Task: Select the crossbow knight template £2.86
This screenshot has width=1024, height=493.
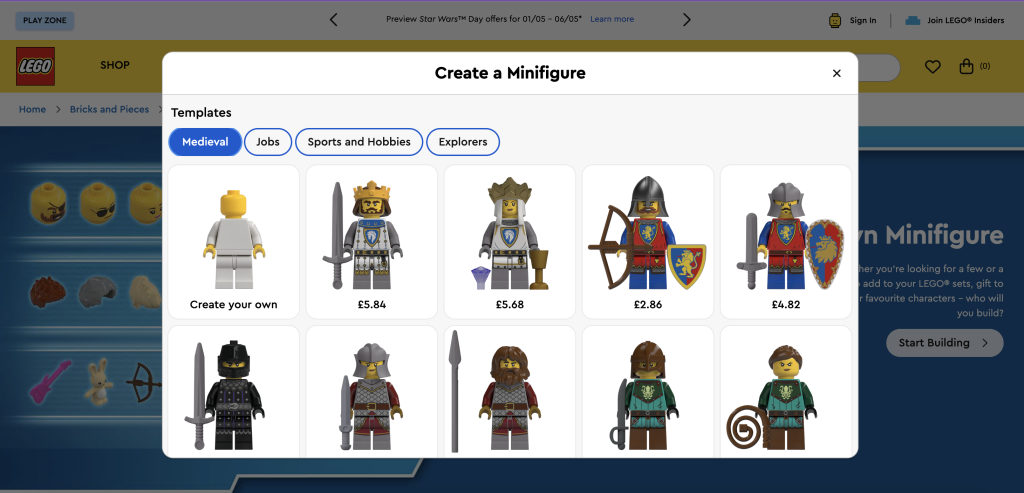Action: click(x=648, y=242)
